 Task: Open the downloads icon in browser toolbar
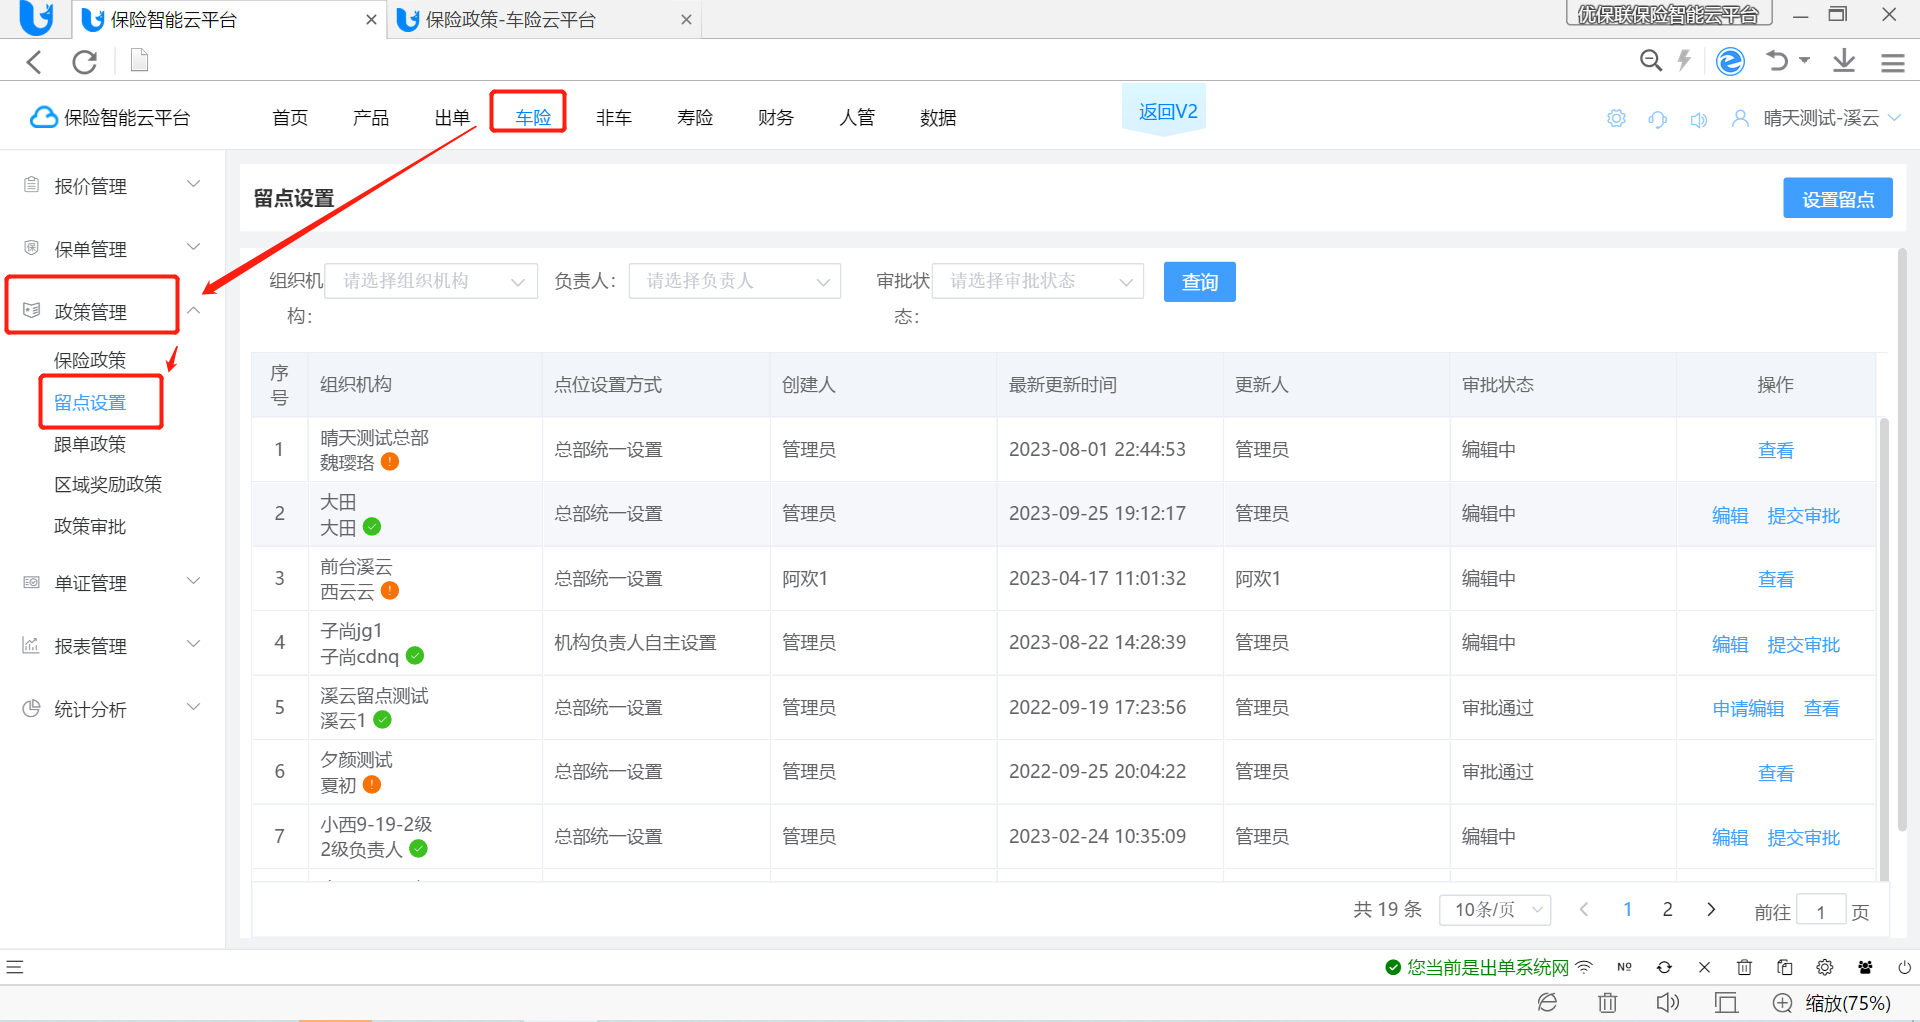pyautogui.click(x=1844, y=61)
